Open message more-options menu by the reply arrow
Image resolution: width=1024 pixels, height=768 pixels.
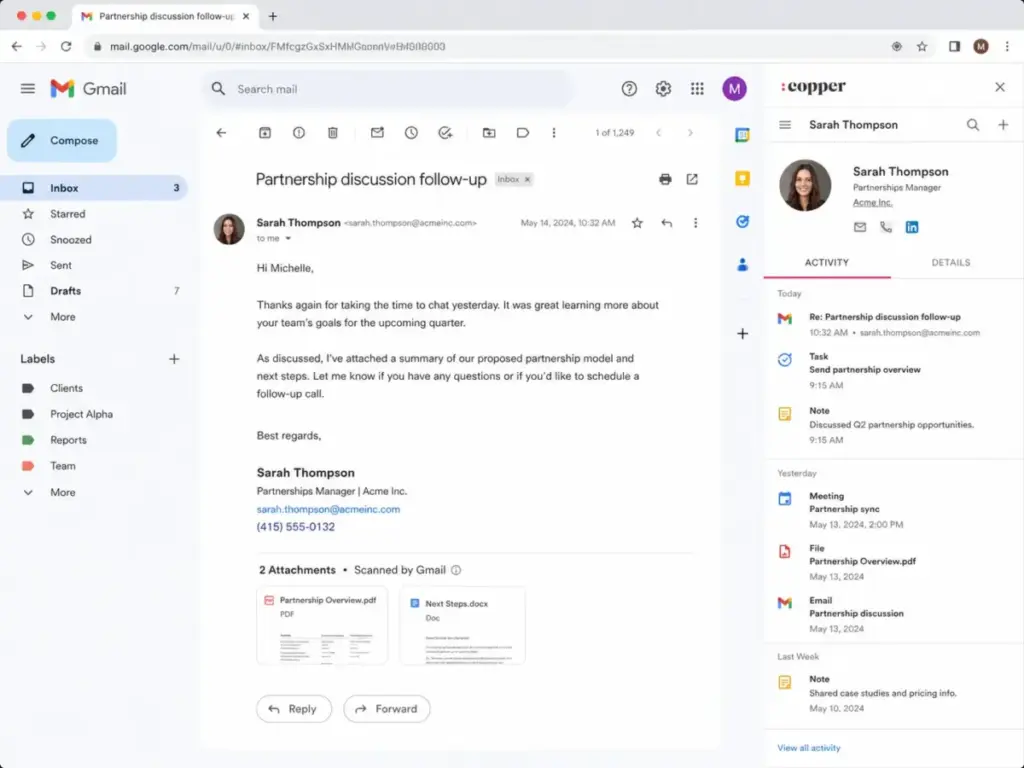(x=696, y=223)
